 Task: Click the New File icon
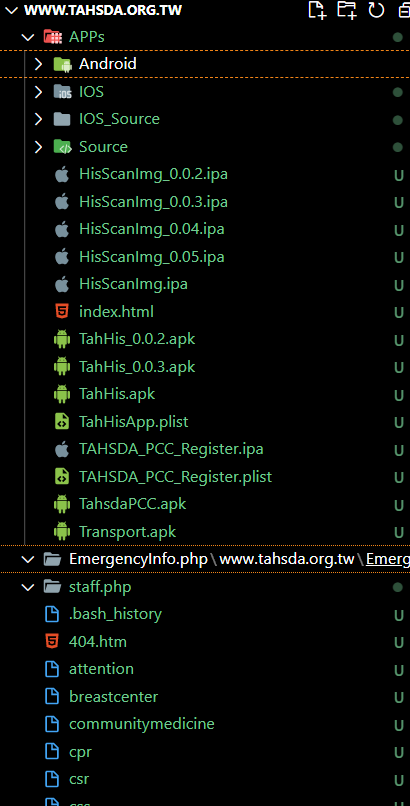[317, 10]
